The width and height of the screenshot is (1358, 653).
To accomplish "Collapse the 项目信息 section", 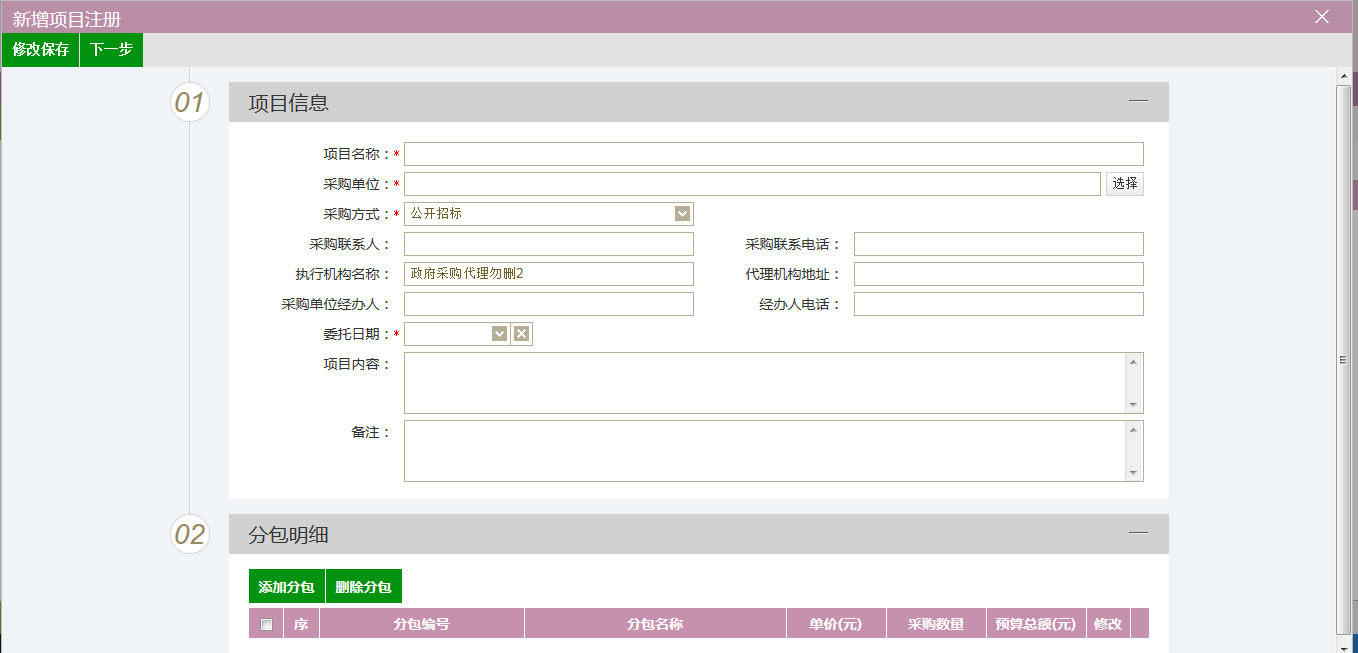I will coord(1138,101).
